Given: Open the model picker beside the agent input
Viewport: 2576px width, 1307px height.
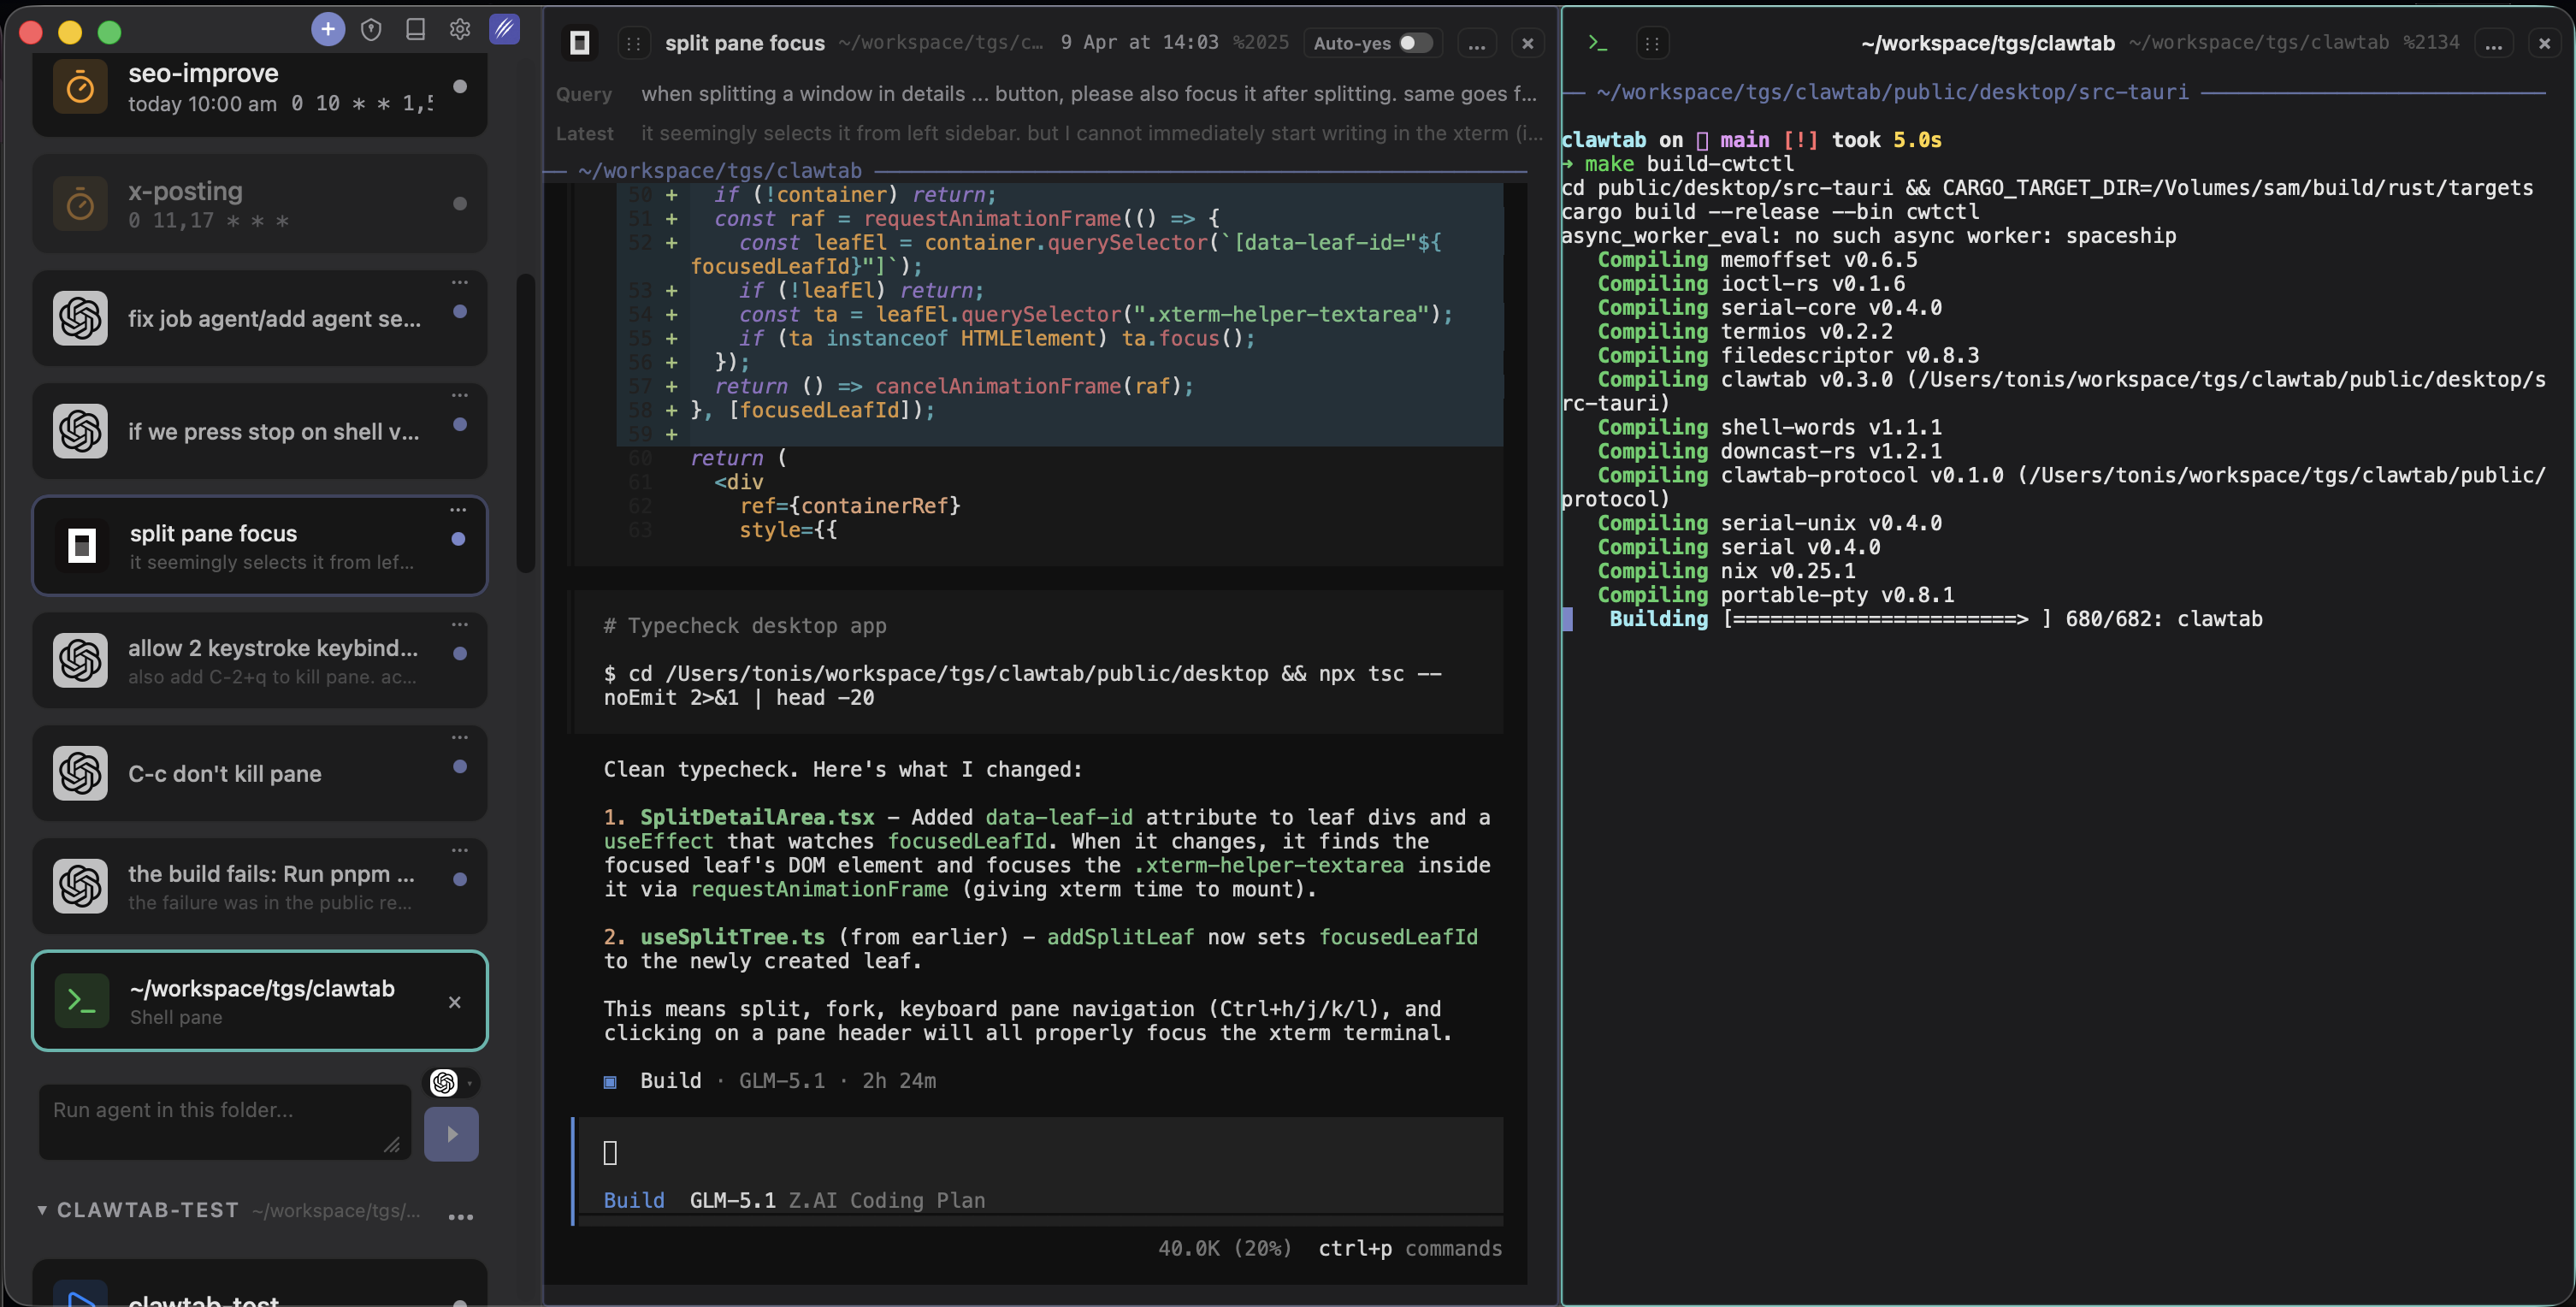Looking at the screenshot, I should (x=452, y=1083).
